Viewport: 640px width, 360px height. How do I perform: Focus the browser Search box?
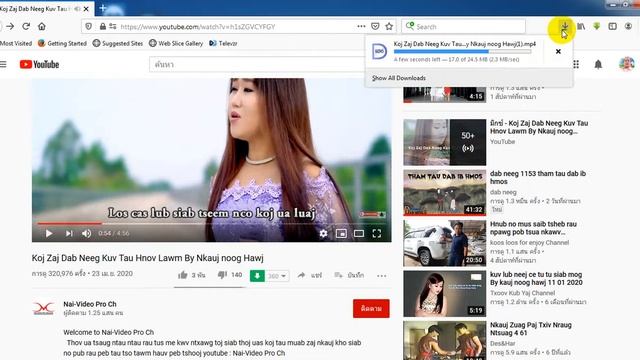(464, 27)
